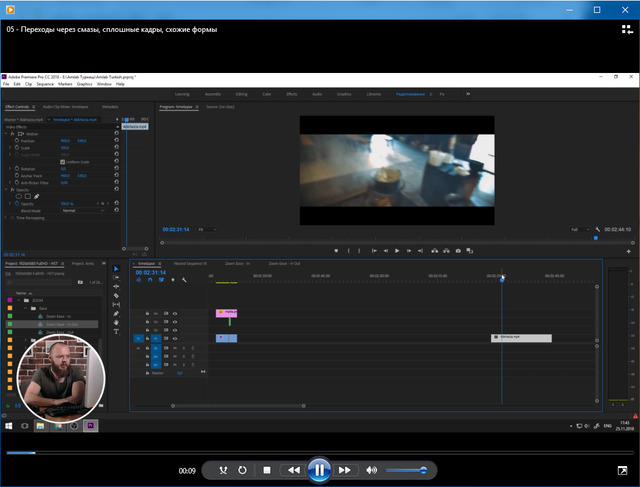Toggle the Position stopwatch animation
The height and width of the screenshot is (487, 640).
16,141
